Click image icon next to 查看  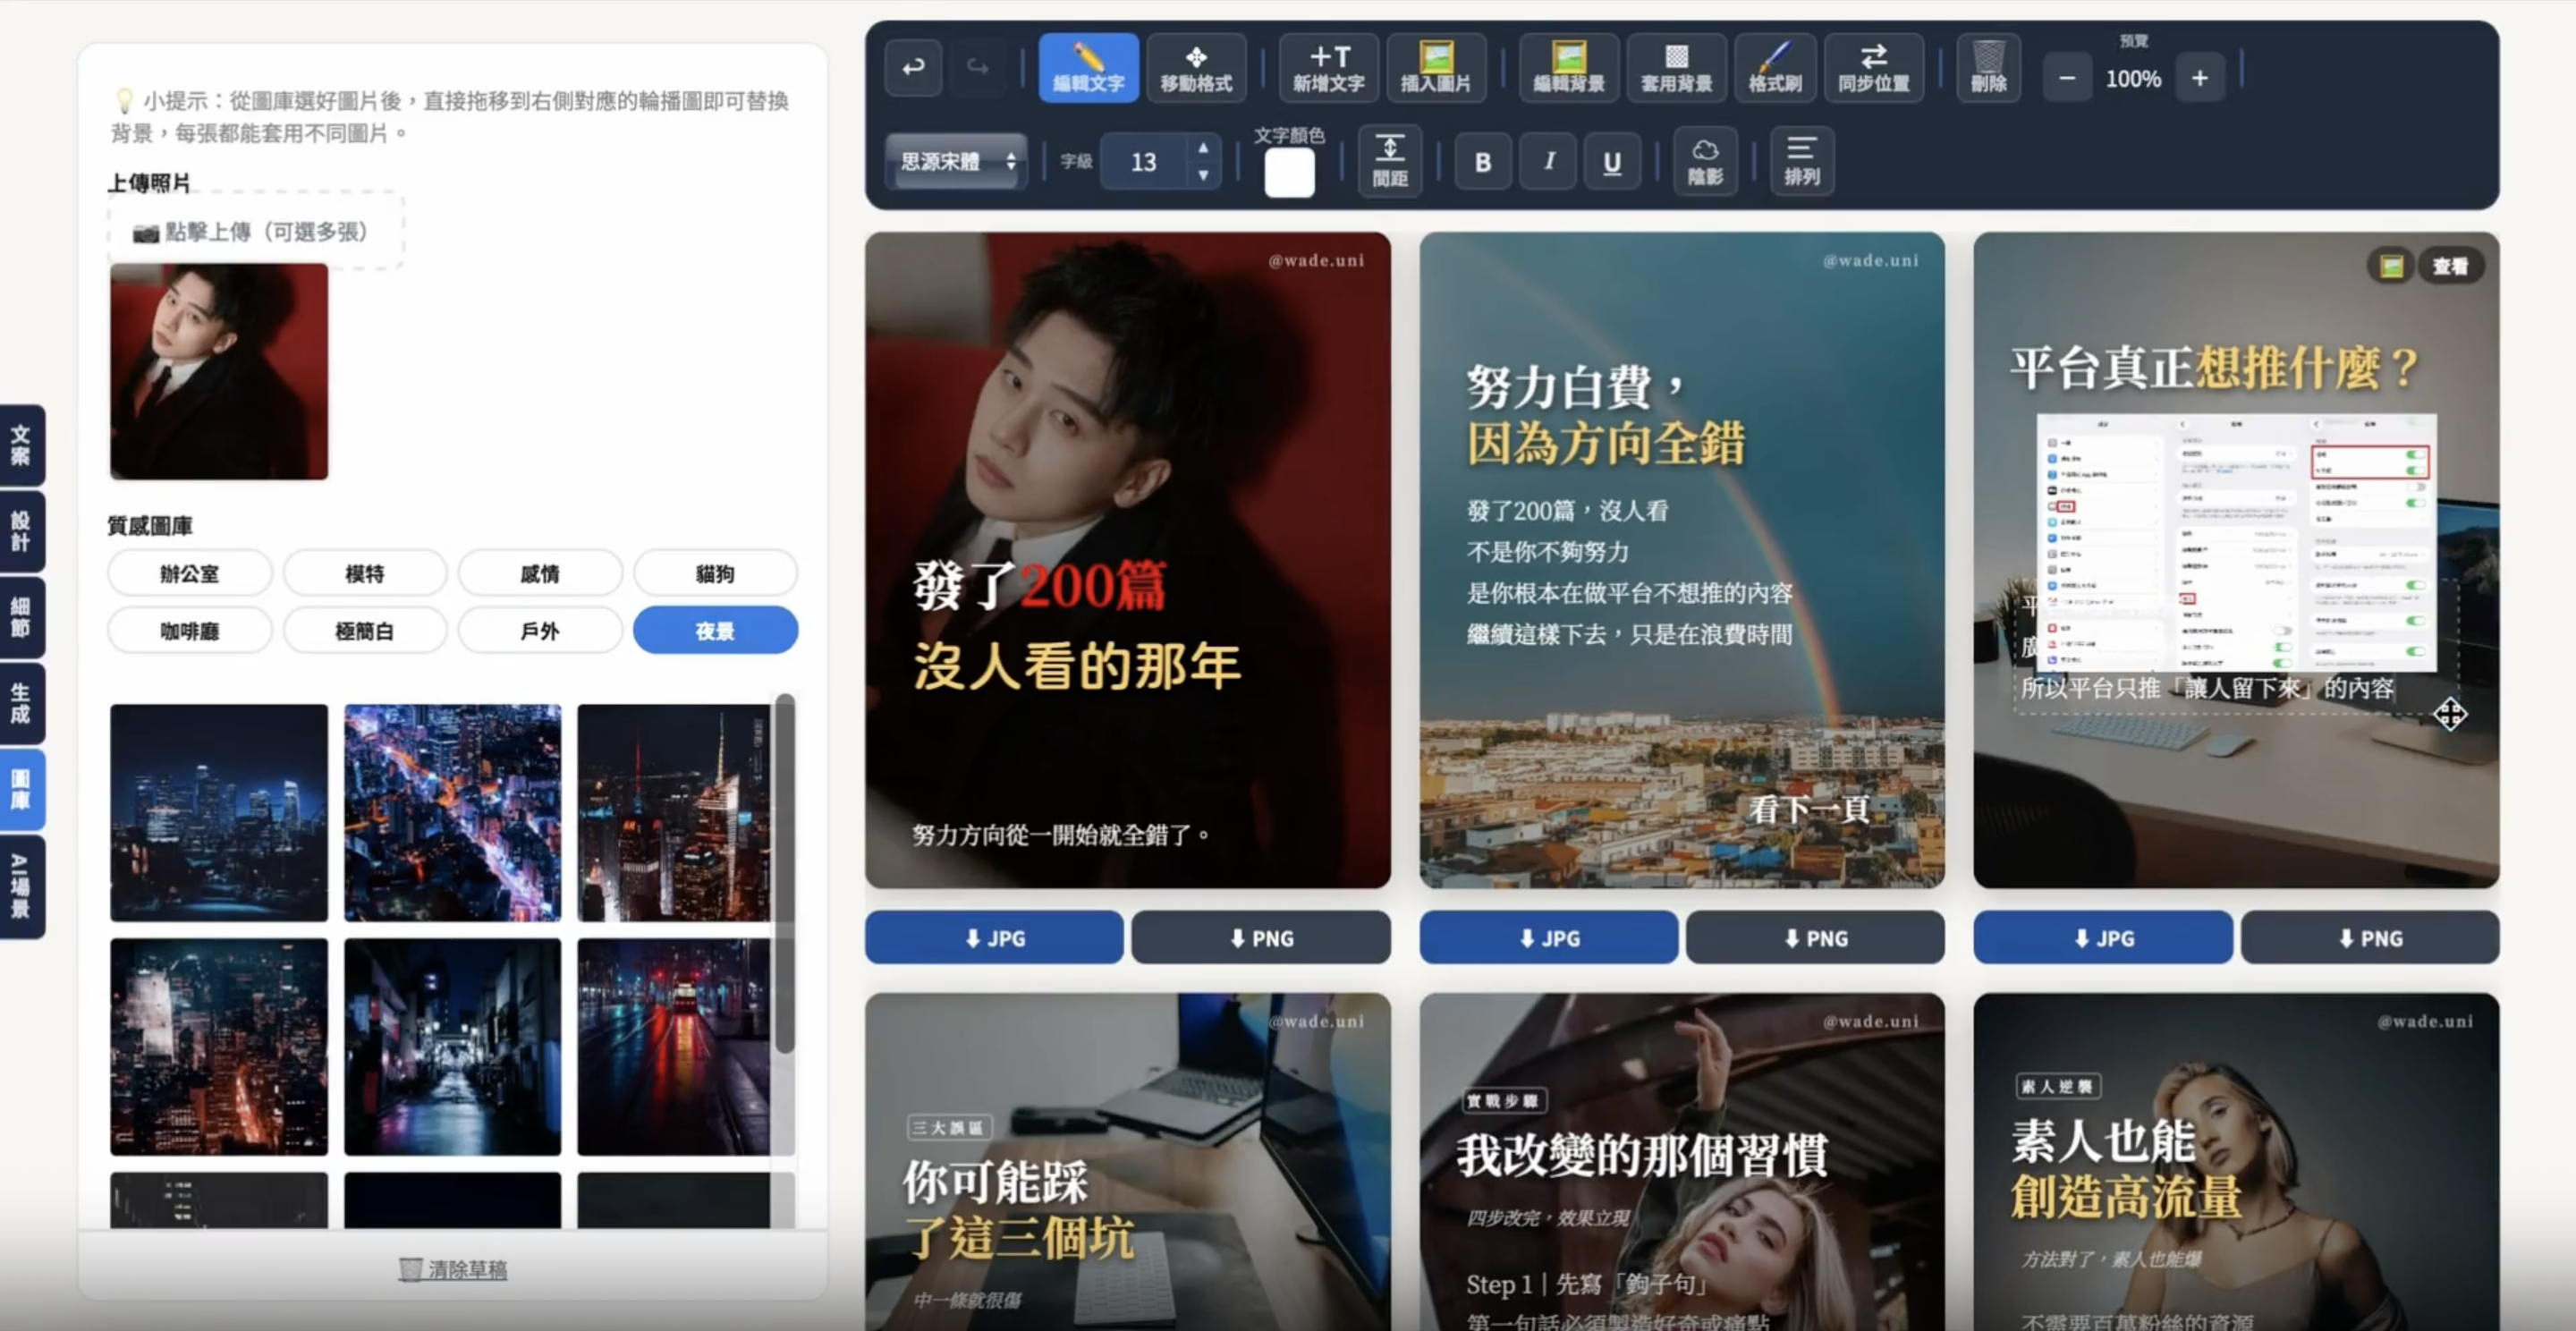click(2392, 266)
